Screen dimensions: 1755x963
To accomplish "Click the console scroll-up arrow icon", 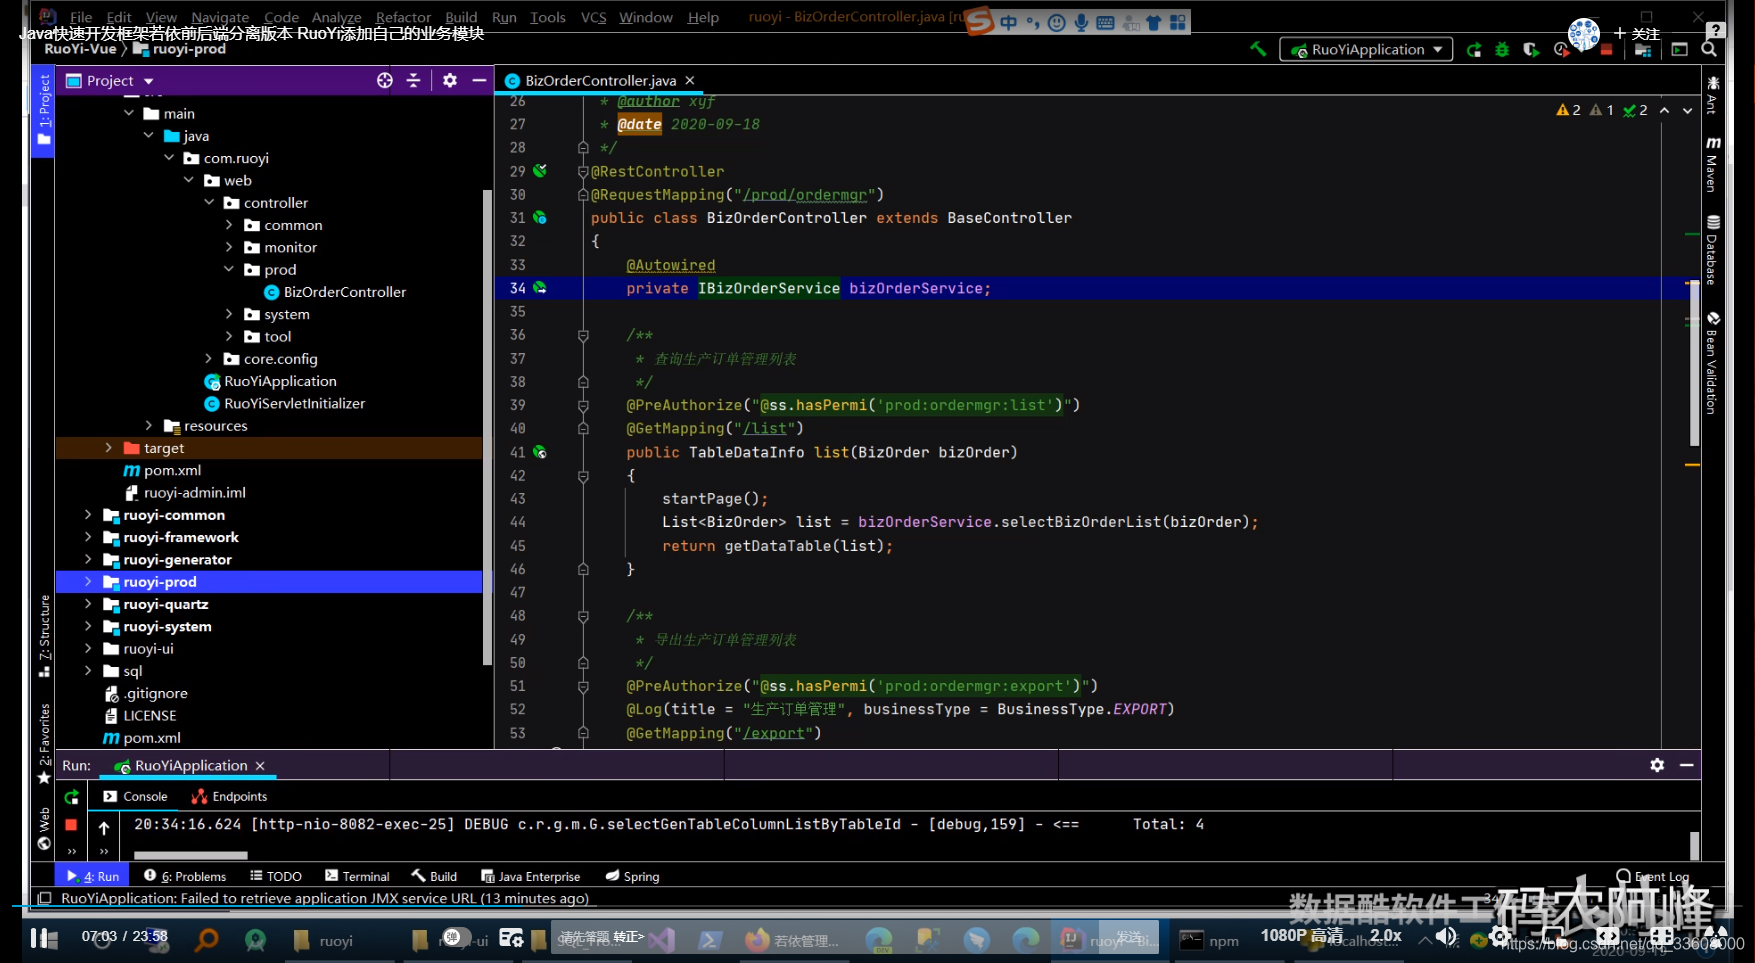I will click(104, 827).
